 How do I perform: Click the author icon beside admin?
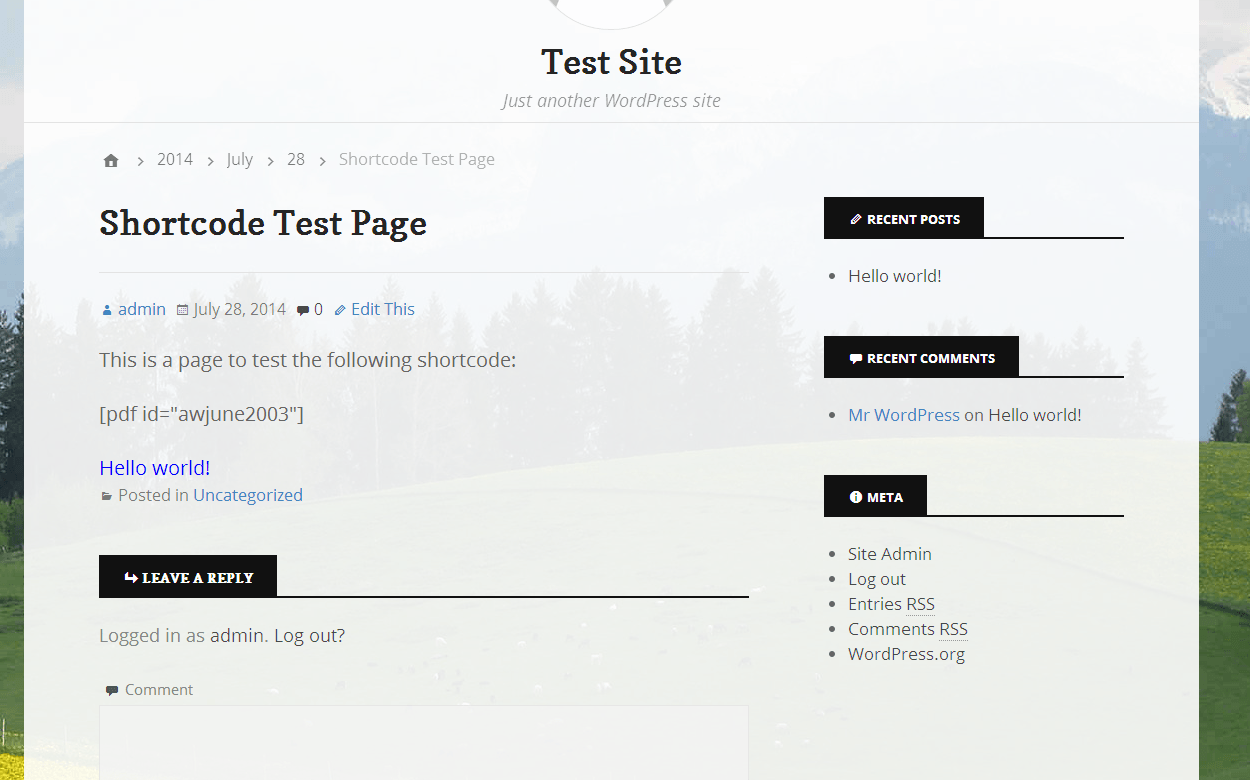[x=107, y=310]
